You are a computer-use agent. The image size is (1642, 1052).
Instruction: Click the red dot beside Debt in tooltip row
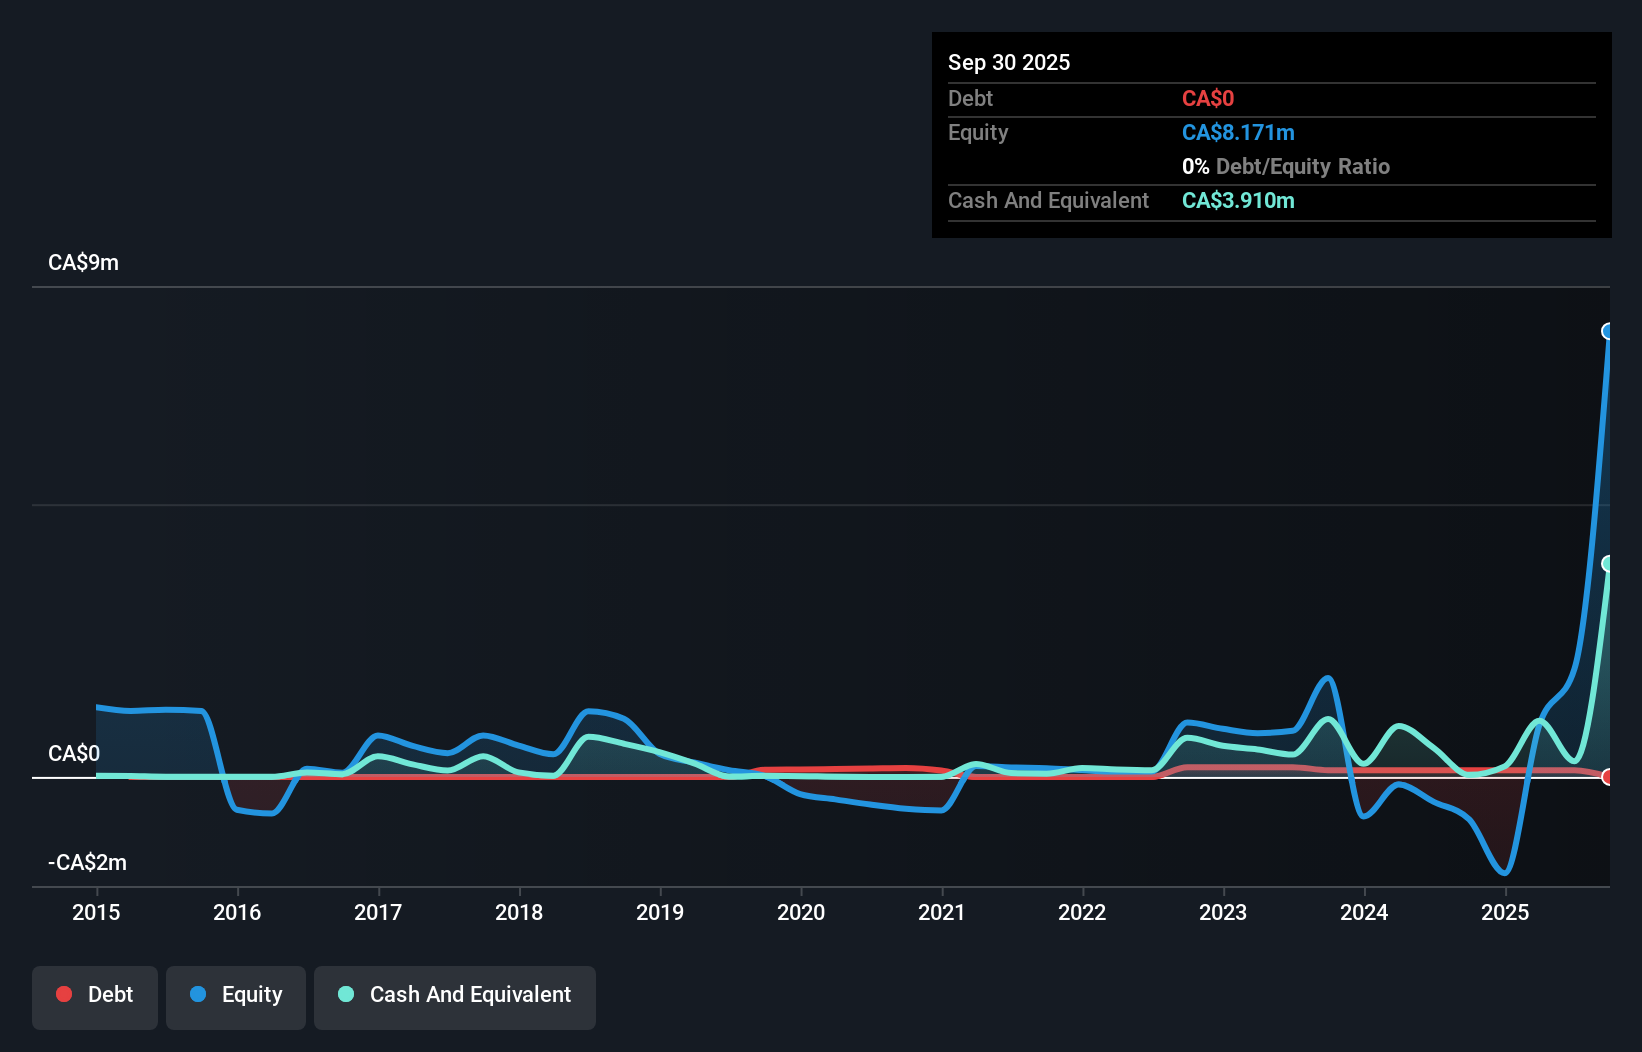pos(1207,98)
